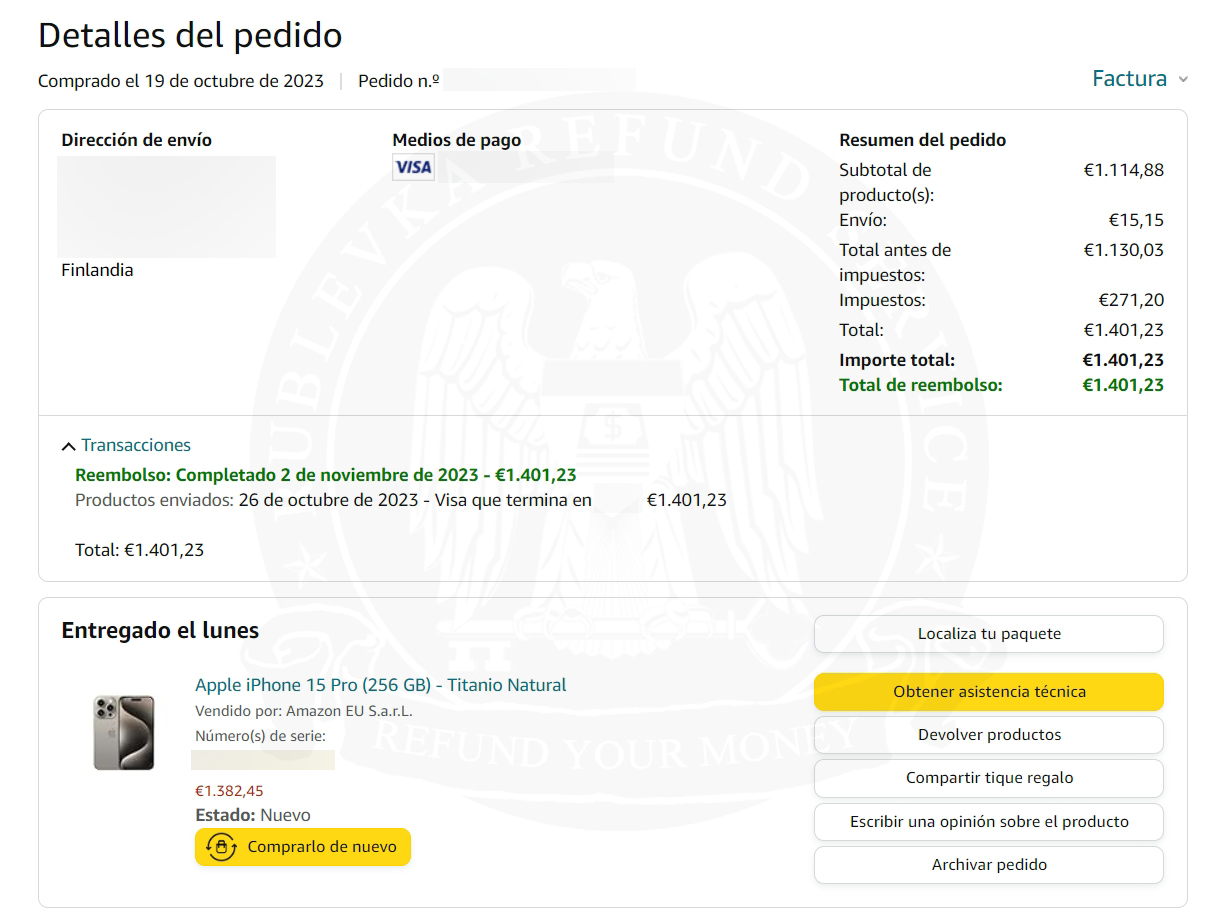1232x923 pixels.
Task: Click the Total de reembolso label
Action: (x=920, y=385)
